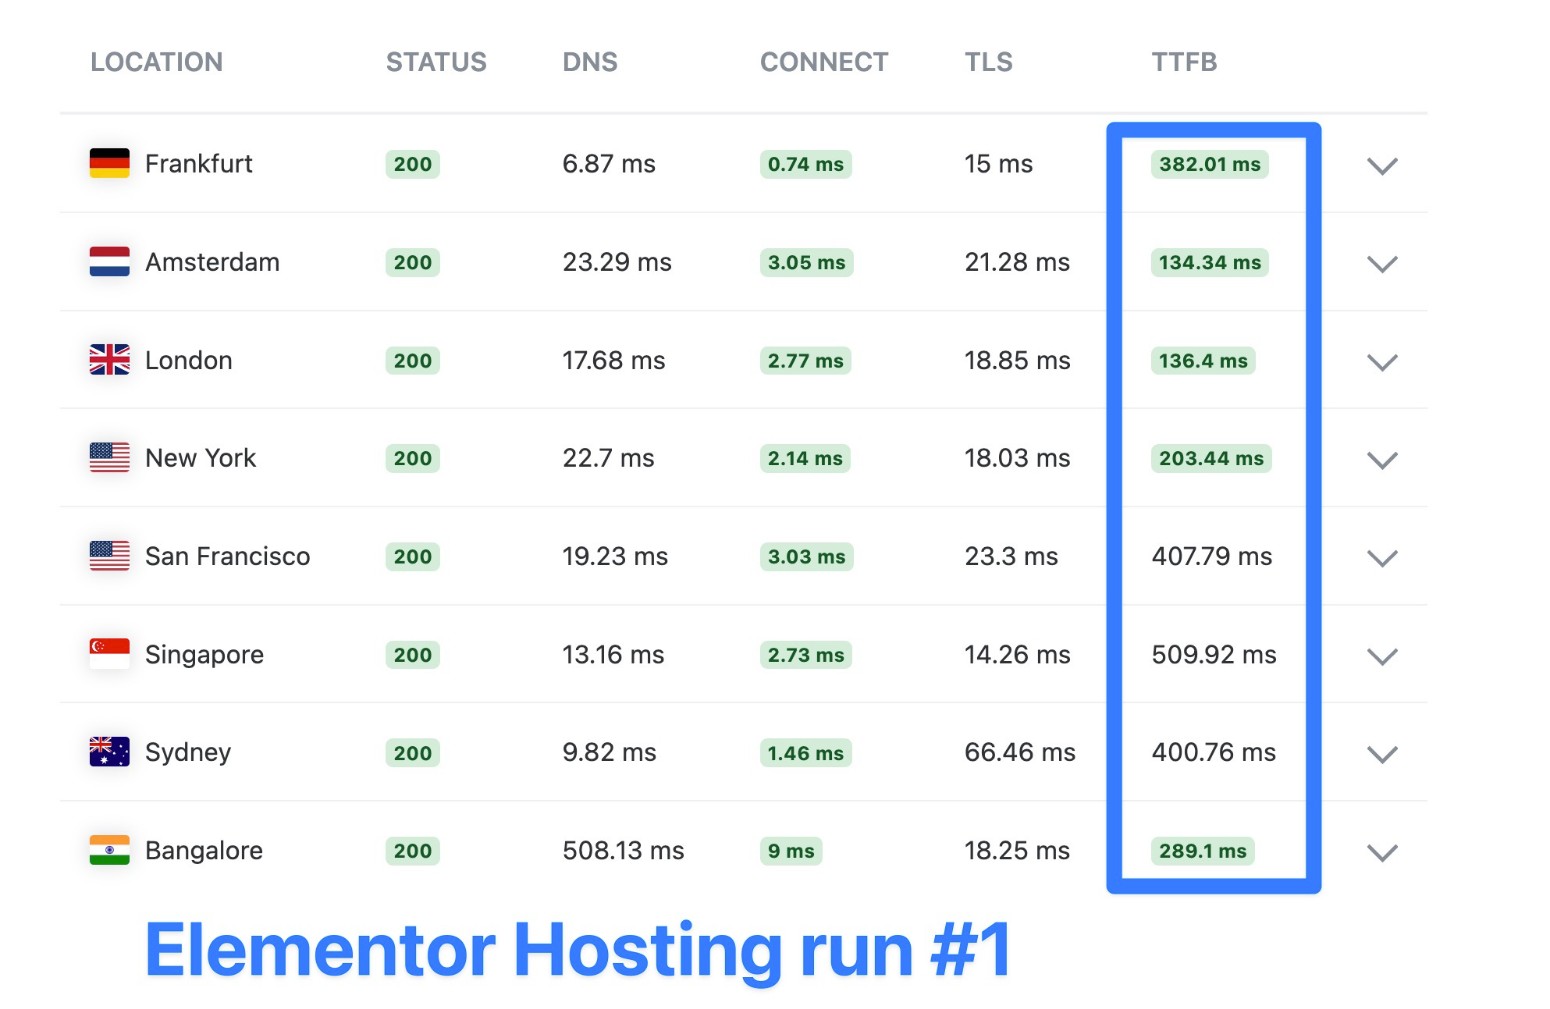Click the 6.87 ms DNS value
The height and width of the screenshot is (1009, 1550).
609,164
